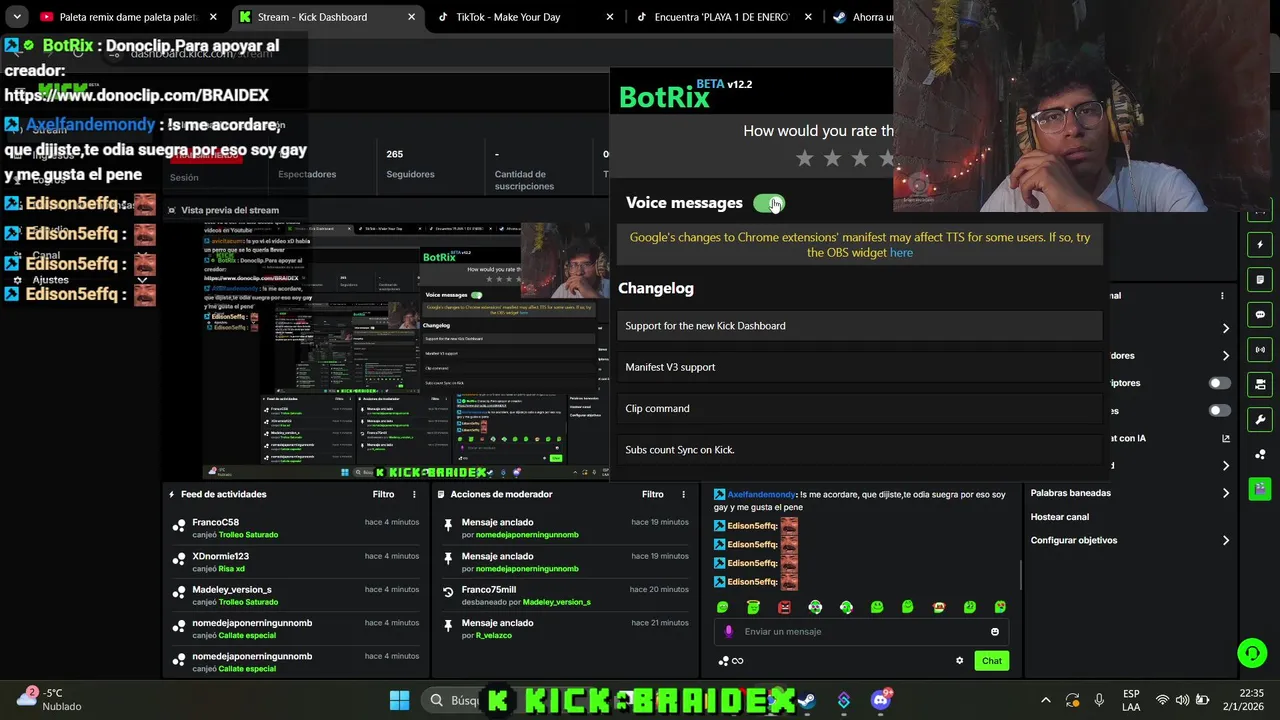
Task: Open the lightning bolt quick actions icon
Action: (1260, 245)
